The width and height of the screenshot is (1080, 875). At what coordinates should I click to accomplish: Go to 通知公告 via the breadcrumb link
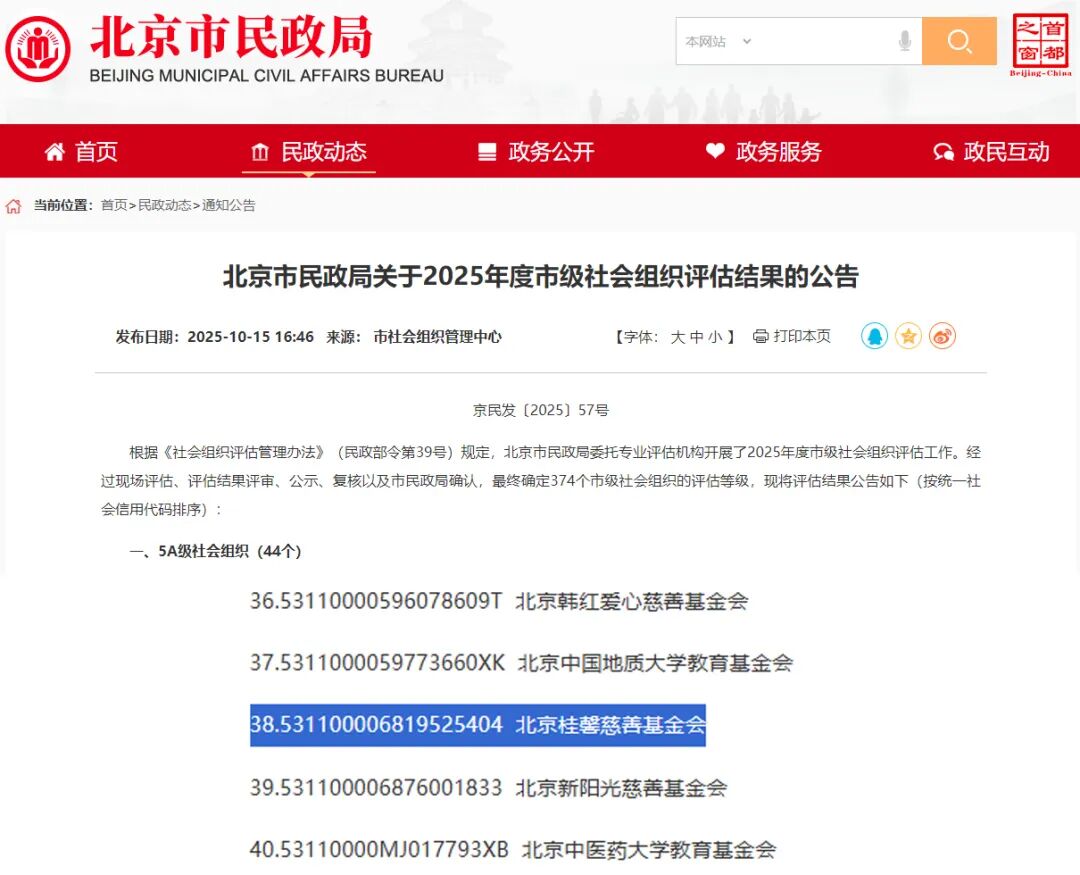tap(232, 206)
